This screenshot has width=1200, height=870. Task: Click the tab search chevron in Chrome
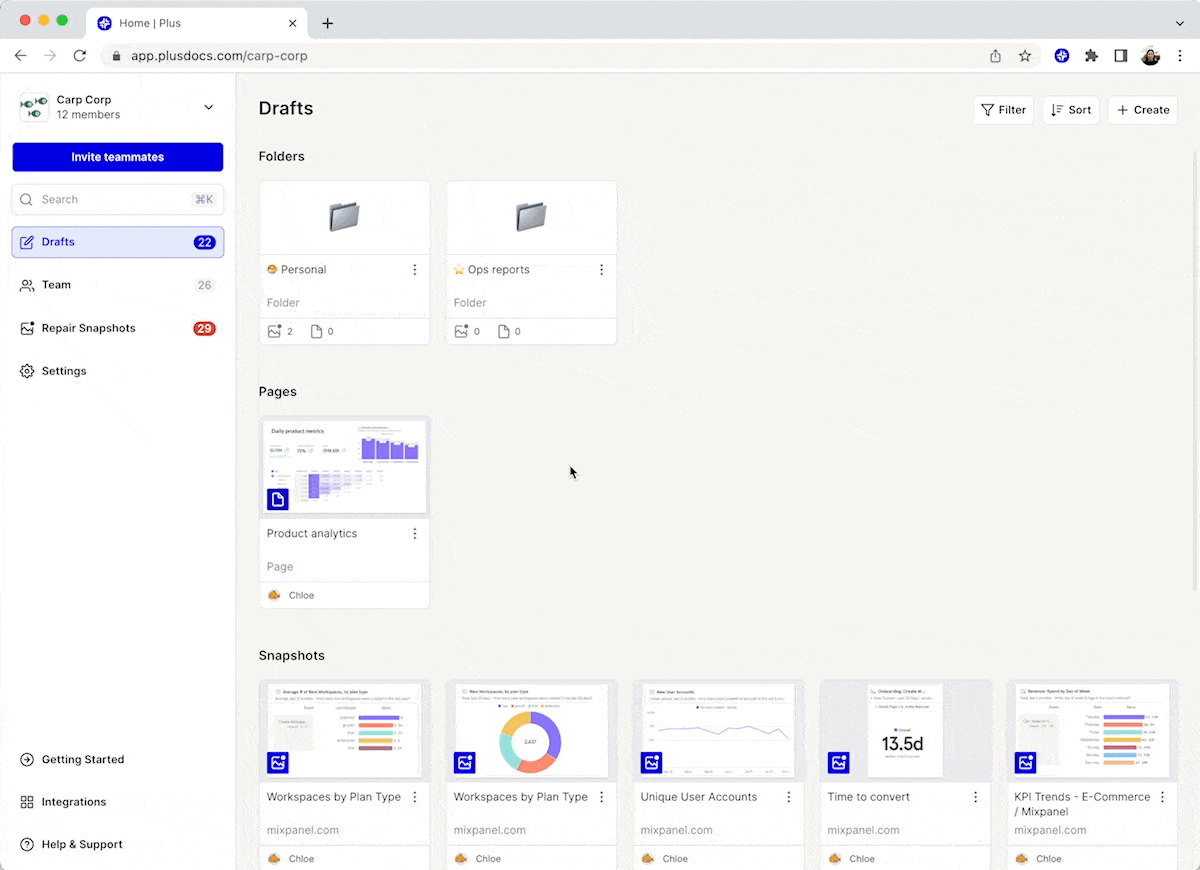[1179, 23]
